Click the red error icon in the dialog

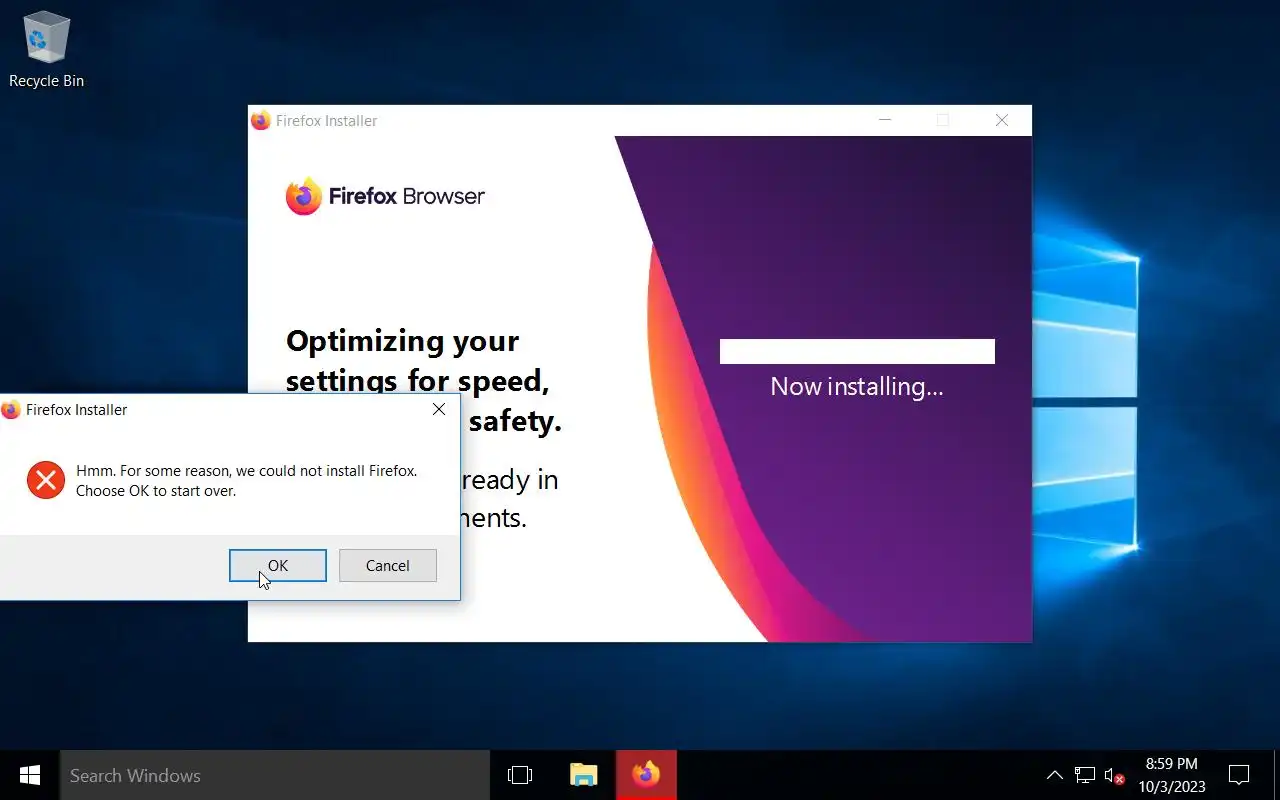click(46, 480)
